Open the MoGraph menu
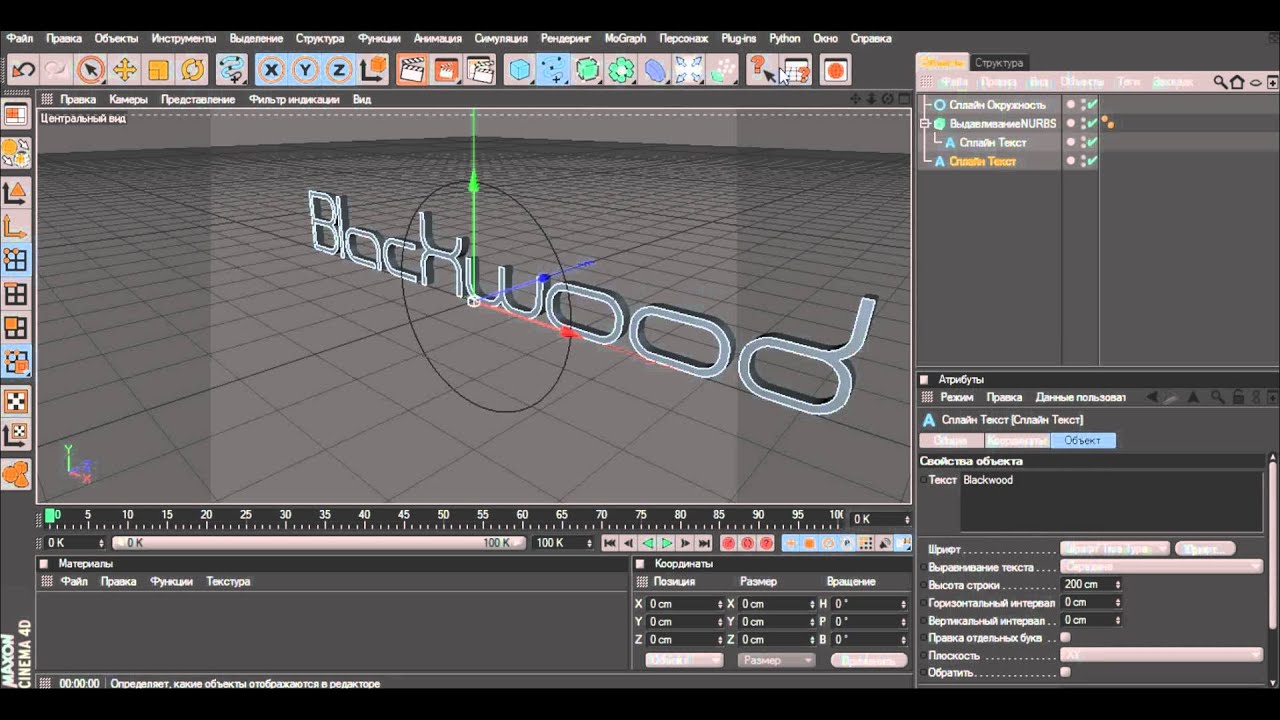The width and height of the screenshot is (1280, 720). (625, 38)
